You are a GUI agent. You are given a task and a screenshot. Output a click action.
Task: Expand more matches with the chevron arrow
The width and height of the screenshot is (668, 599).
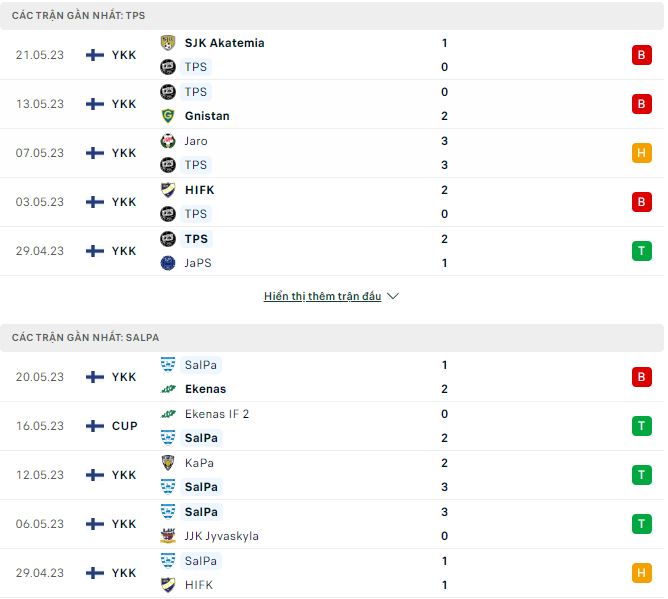393,297
